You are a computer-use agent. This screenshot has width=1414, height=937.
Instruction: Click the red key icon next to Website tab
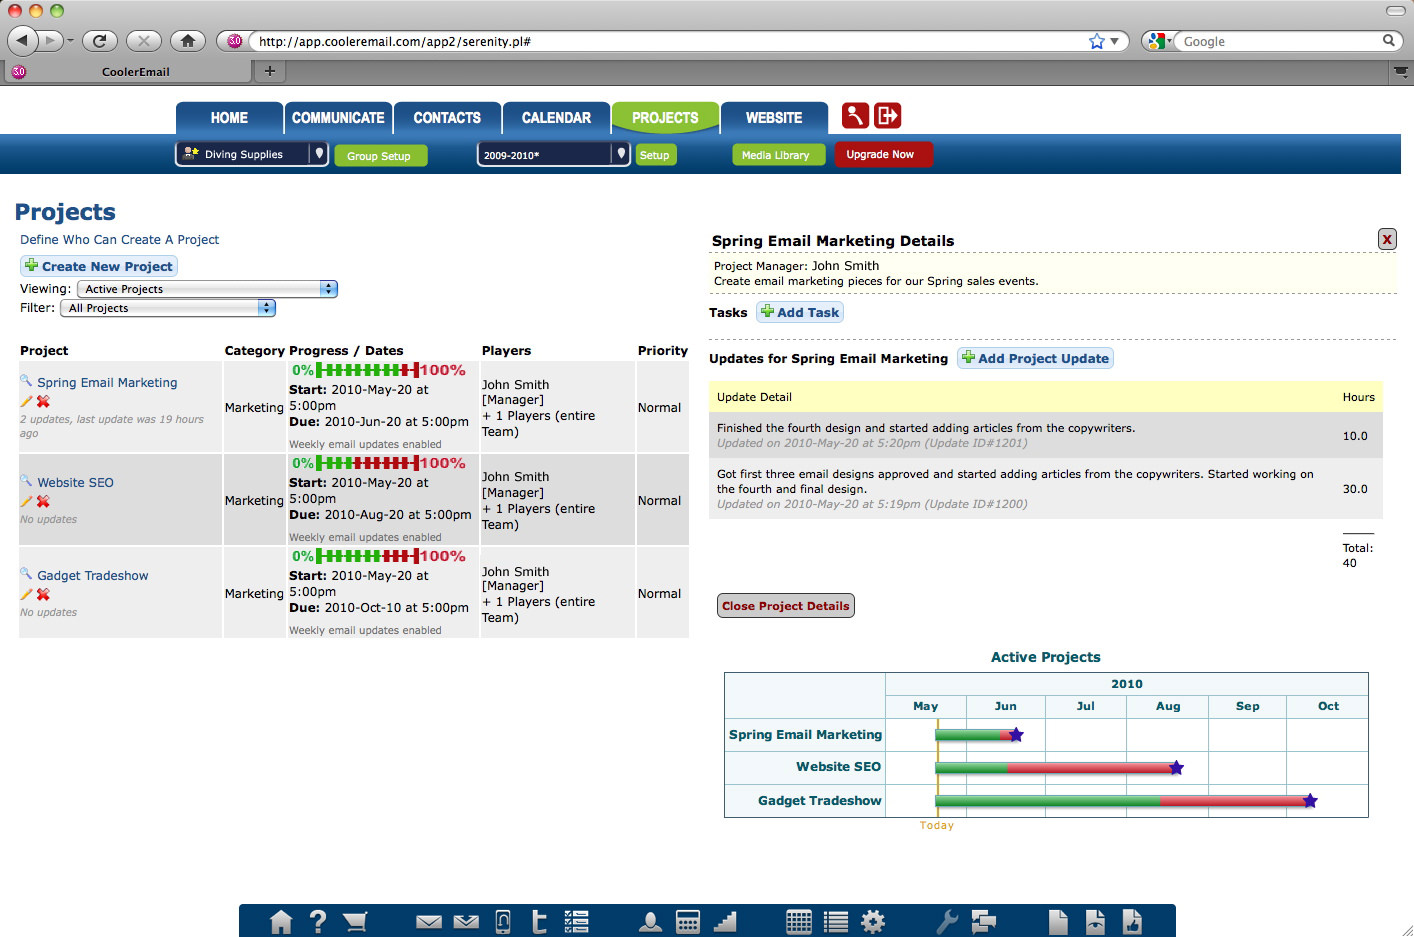(x=855, y=116)
